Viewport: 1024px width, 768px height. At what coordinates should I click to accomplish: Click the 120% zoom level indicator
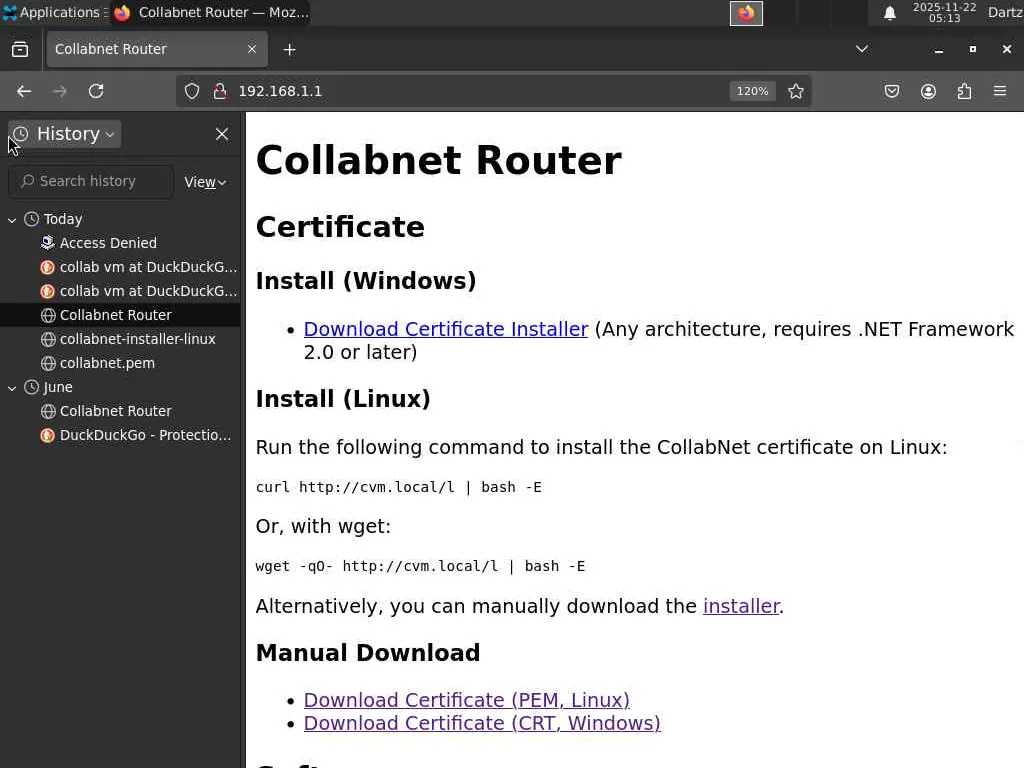click(x=752, y=91)
